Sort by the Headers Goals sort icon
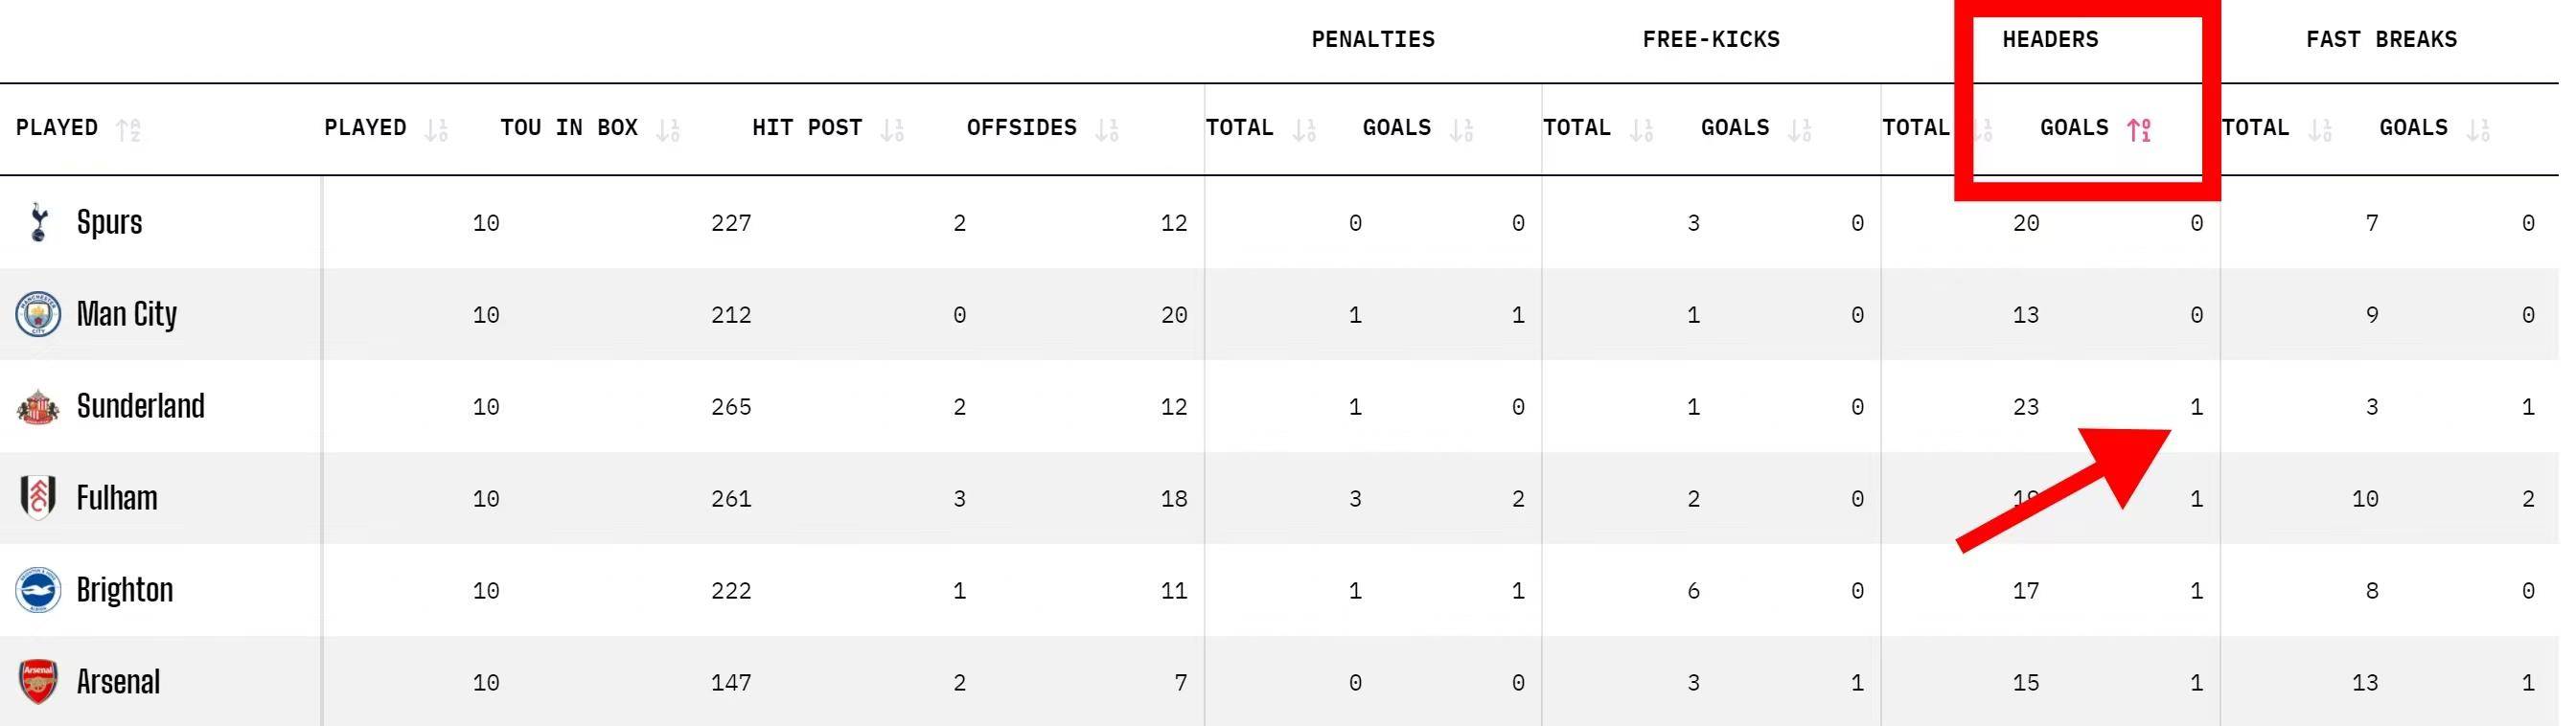 (2139, 129)
